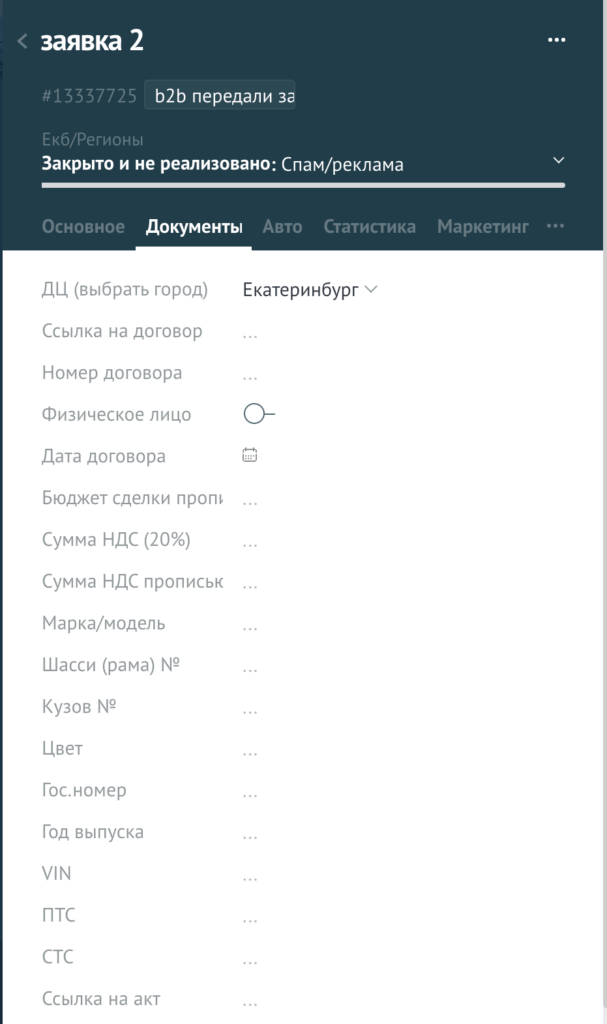Click the b2b передали tag

pyautogui.click(x=224, y=96)
